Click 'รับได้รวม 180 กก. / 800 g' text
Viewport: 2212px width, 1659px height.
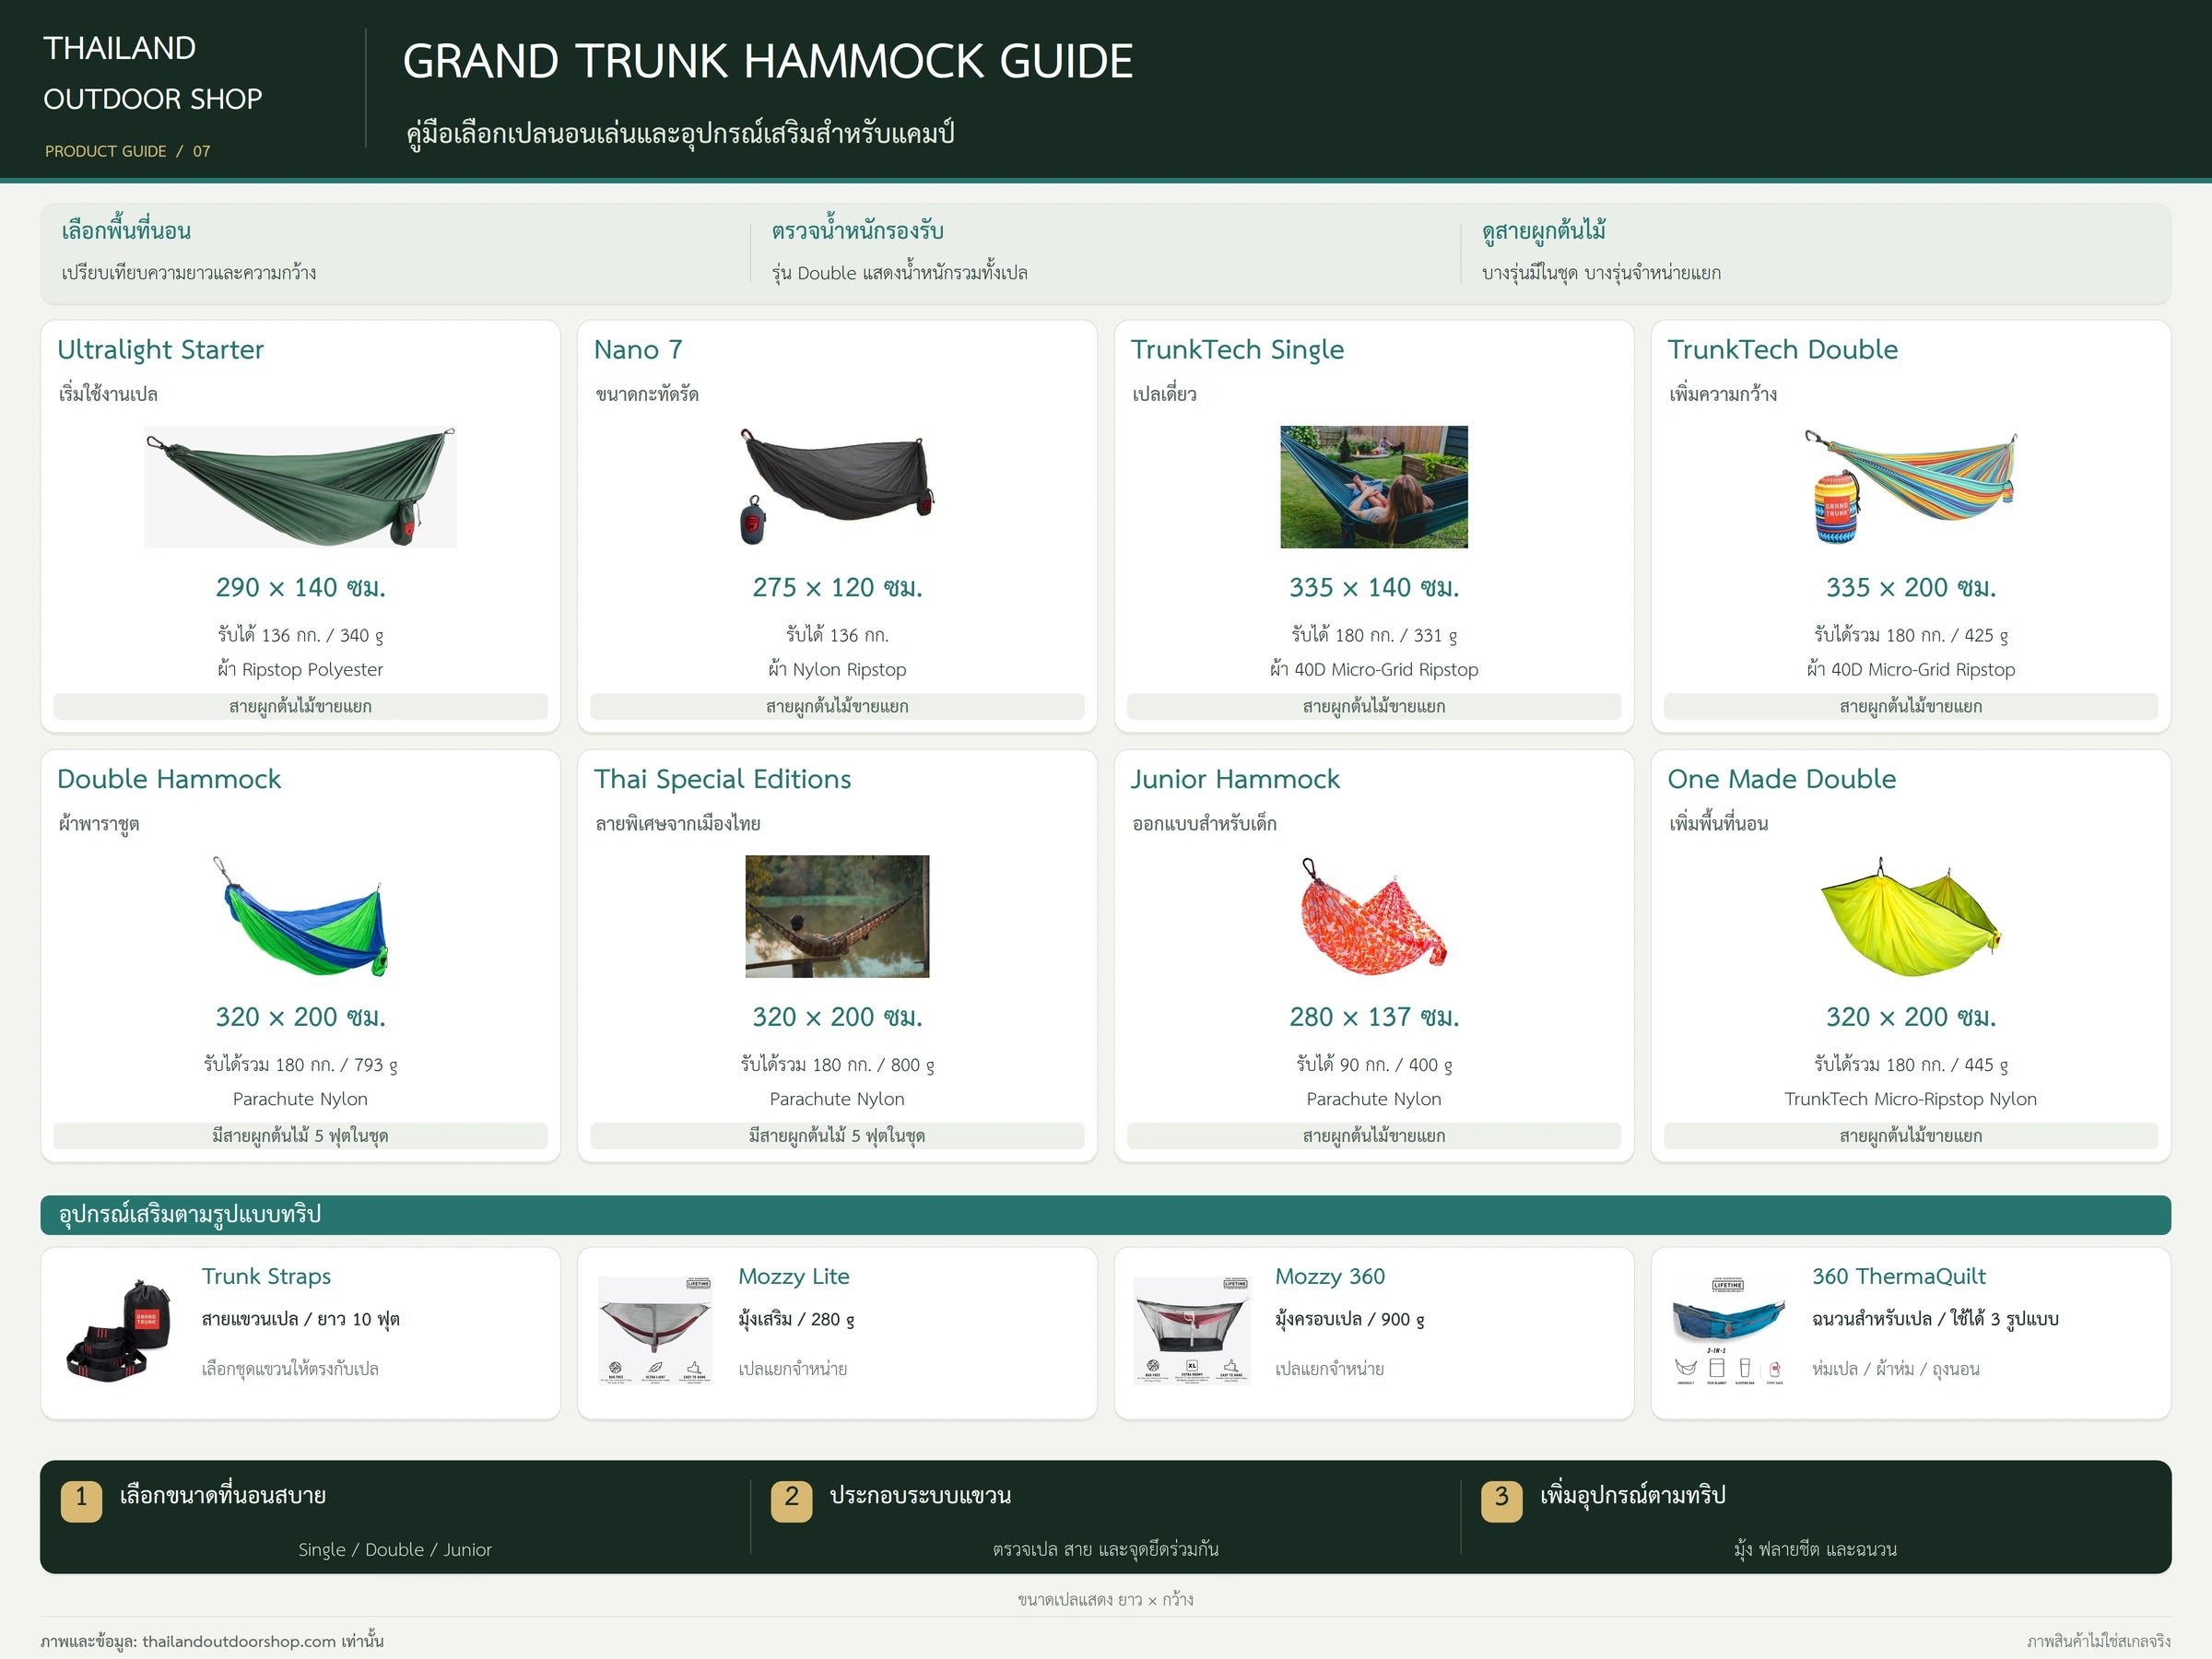[837, 1065]
